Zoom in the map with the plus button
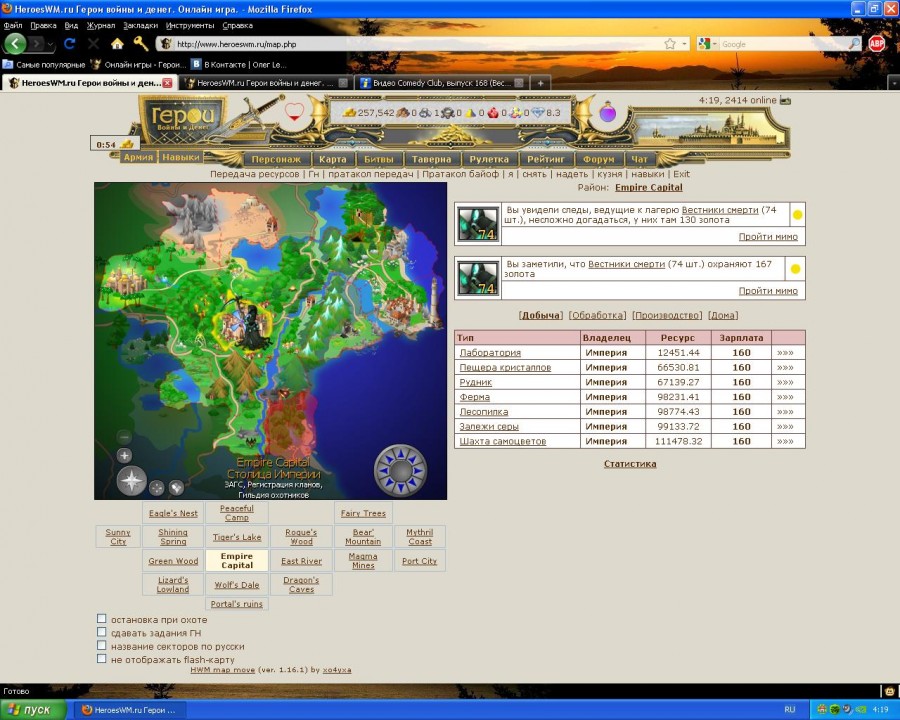The height and width of the screenshot is (720, 900). pos(125,456)
